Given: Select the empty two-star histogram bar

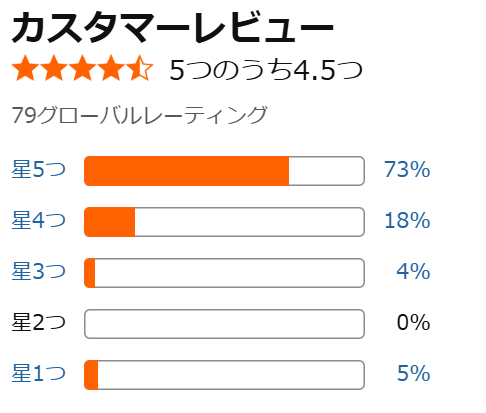Looking at the screenshot, I should [224, 324].
